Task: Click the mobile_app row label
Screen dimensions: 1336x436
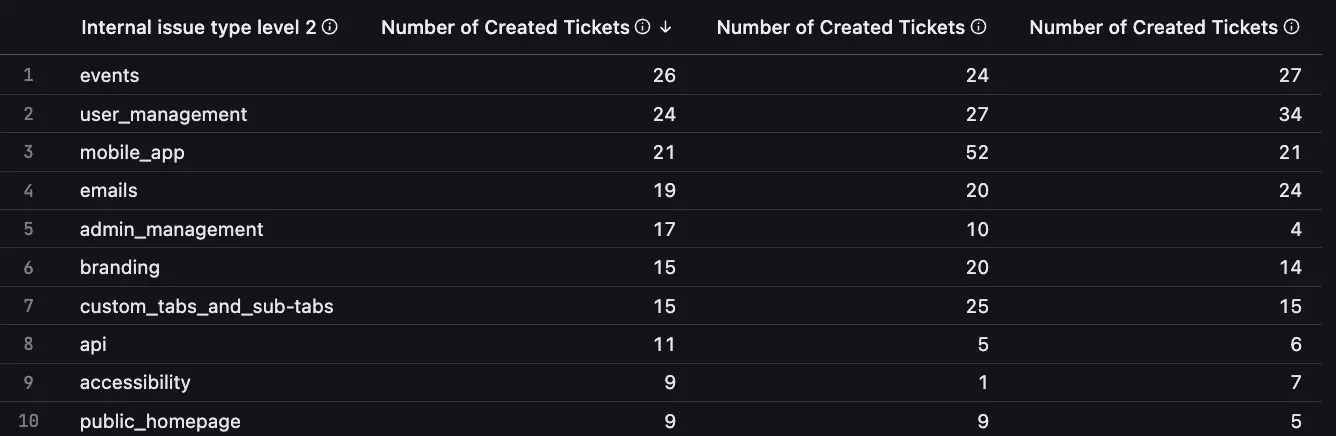Action: (x=132, y=153)
